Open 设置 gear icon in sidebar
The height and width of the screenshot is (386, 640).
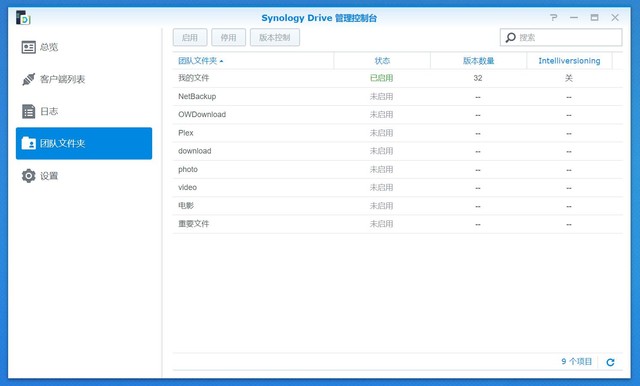pos(29,176)
